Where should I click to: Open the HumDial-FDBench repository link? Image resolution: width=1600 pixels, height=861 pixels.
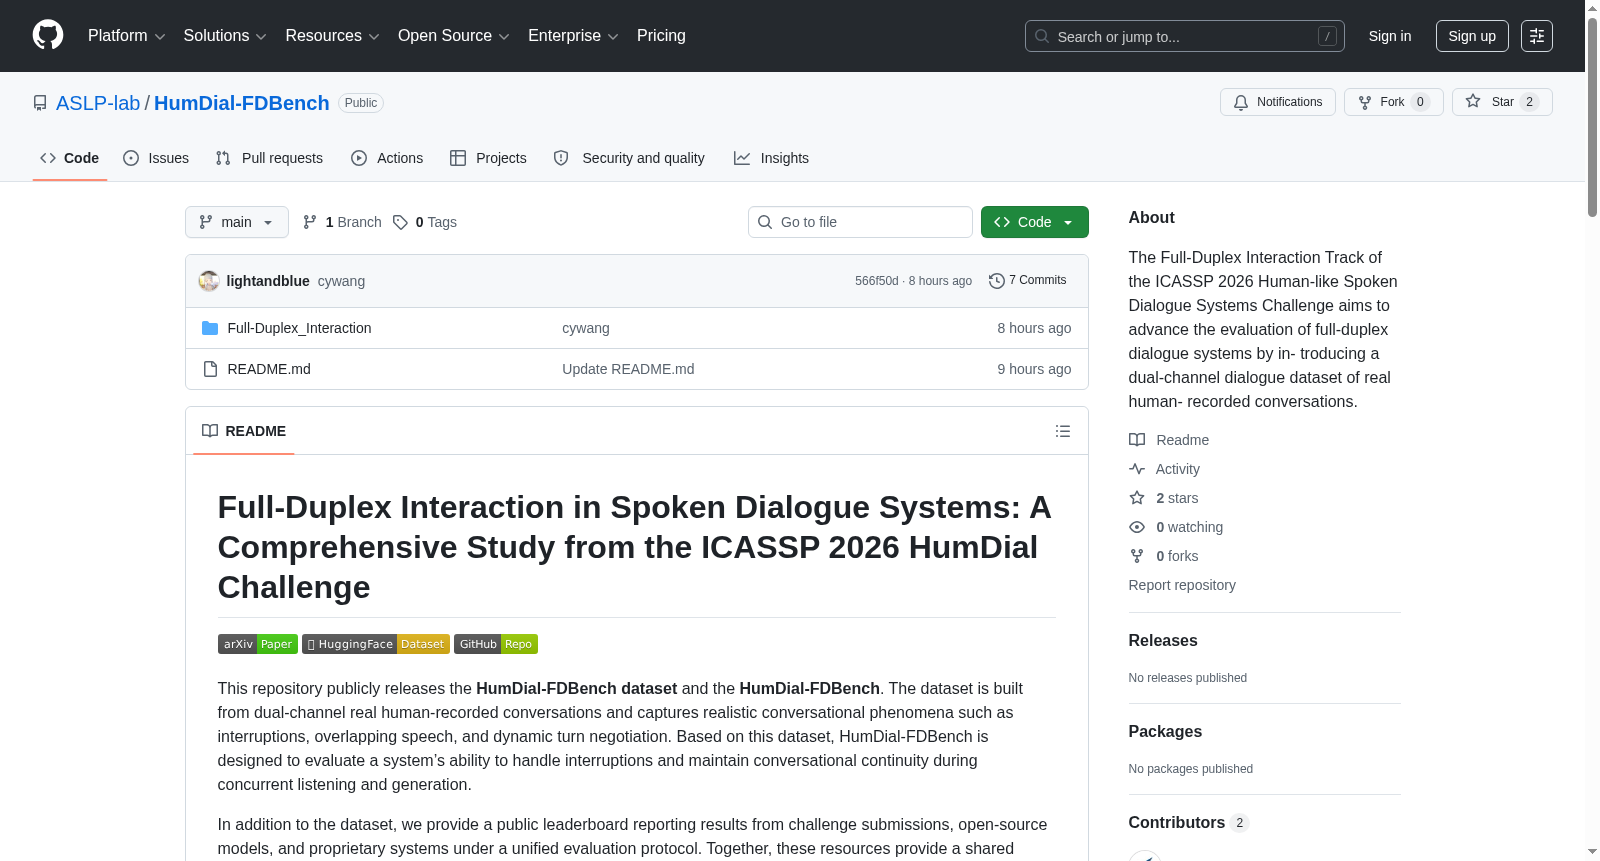242,103
